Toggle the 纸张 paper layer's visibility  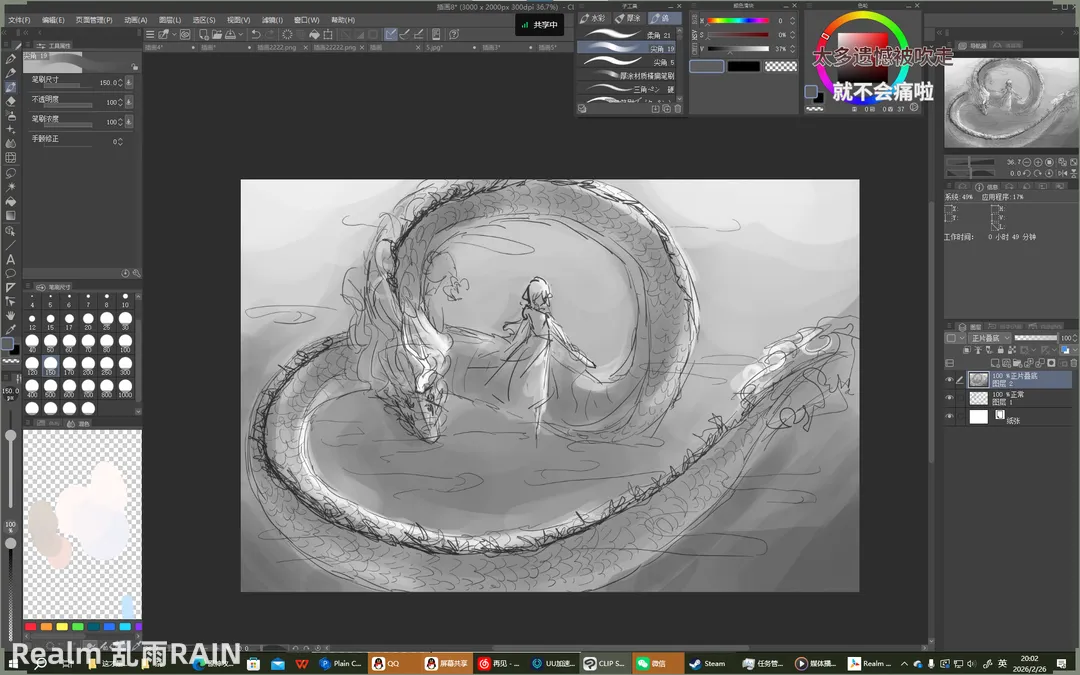click(950, 417)
